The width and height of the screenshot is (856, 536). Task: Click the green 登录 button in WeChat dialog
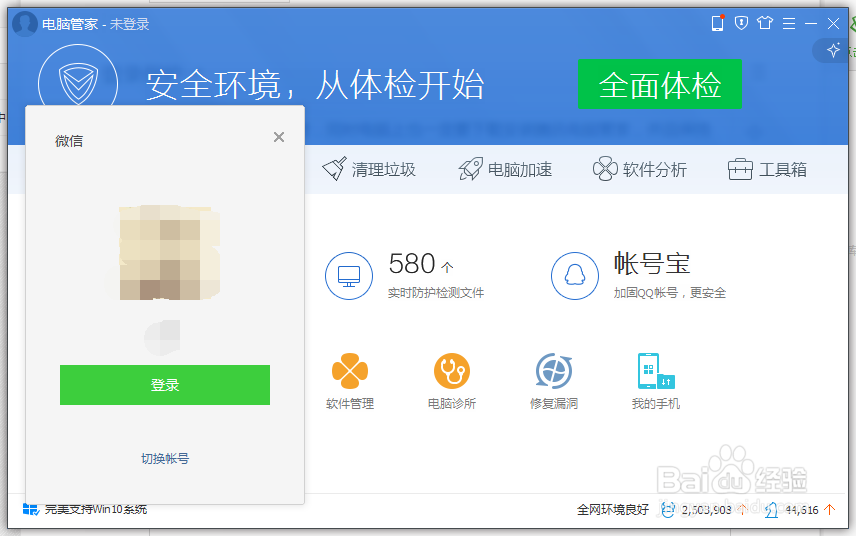(x=165, y=385)
